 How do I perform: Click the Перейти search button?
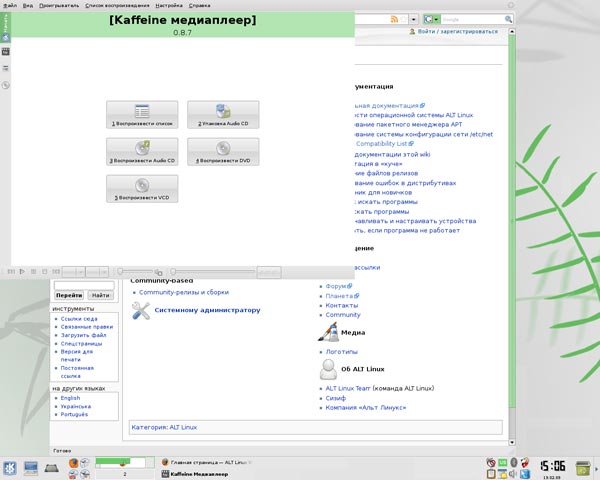point(69,295)
